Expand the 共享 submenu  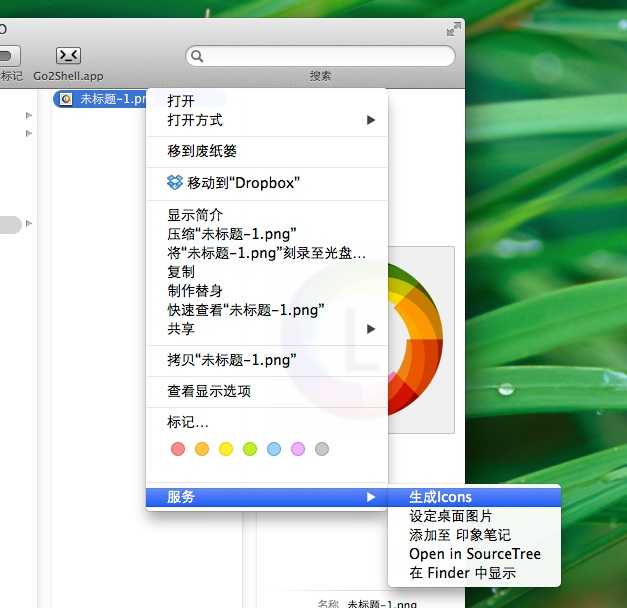pos(267,329)
